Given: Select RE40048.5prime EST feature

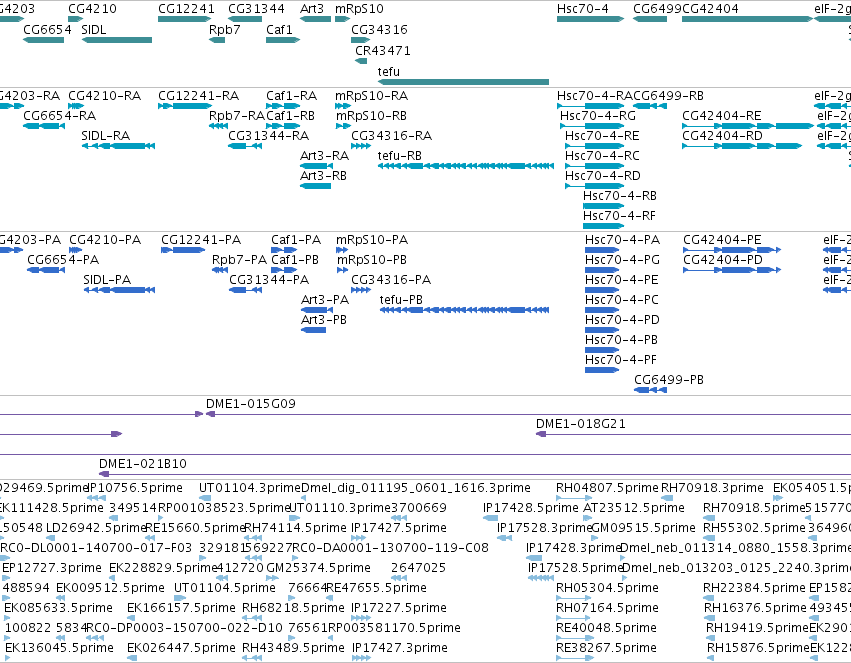Looking at the screenshot, I should pos(574,638).
